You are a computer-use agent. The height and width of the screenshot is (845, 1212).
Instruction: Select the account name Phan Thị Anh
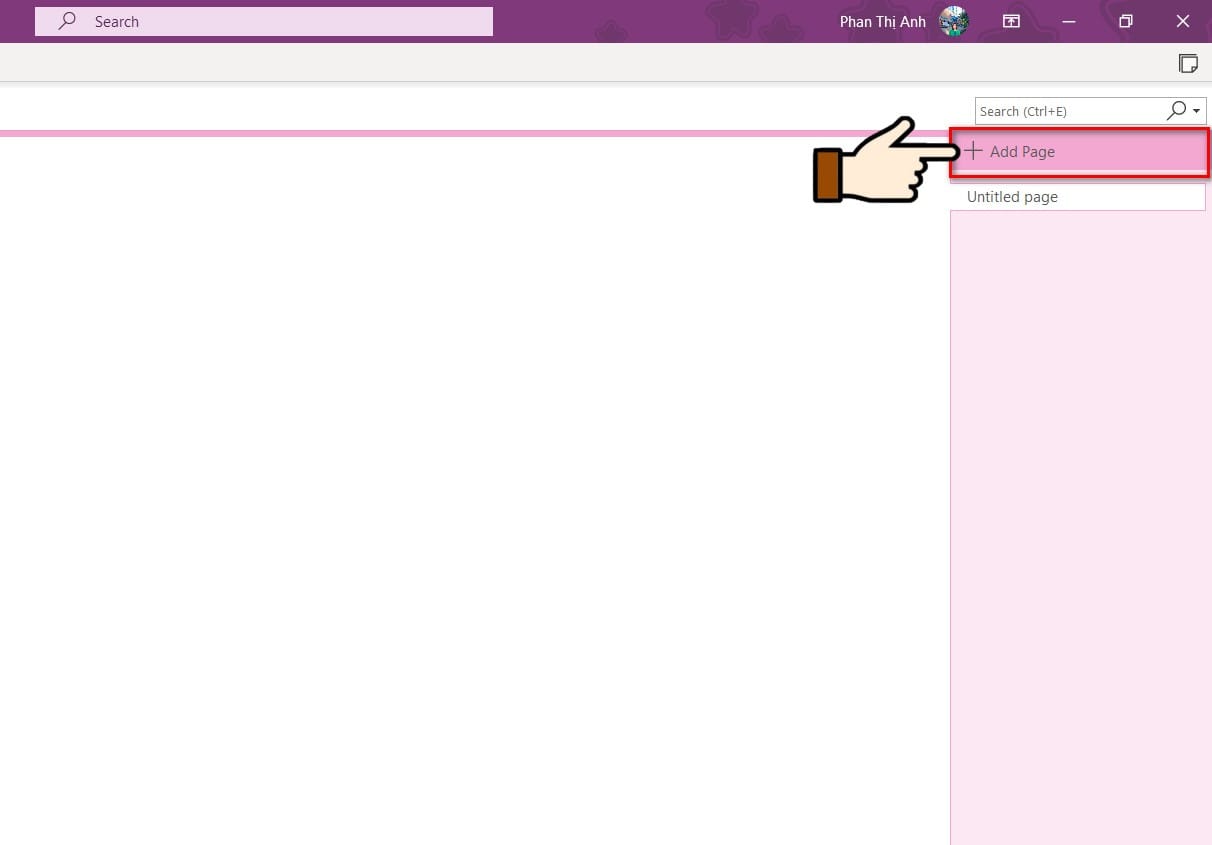pyautogui.click(x=882, y=21)
